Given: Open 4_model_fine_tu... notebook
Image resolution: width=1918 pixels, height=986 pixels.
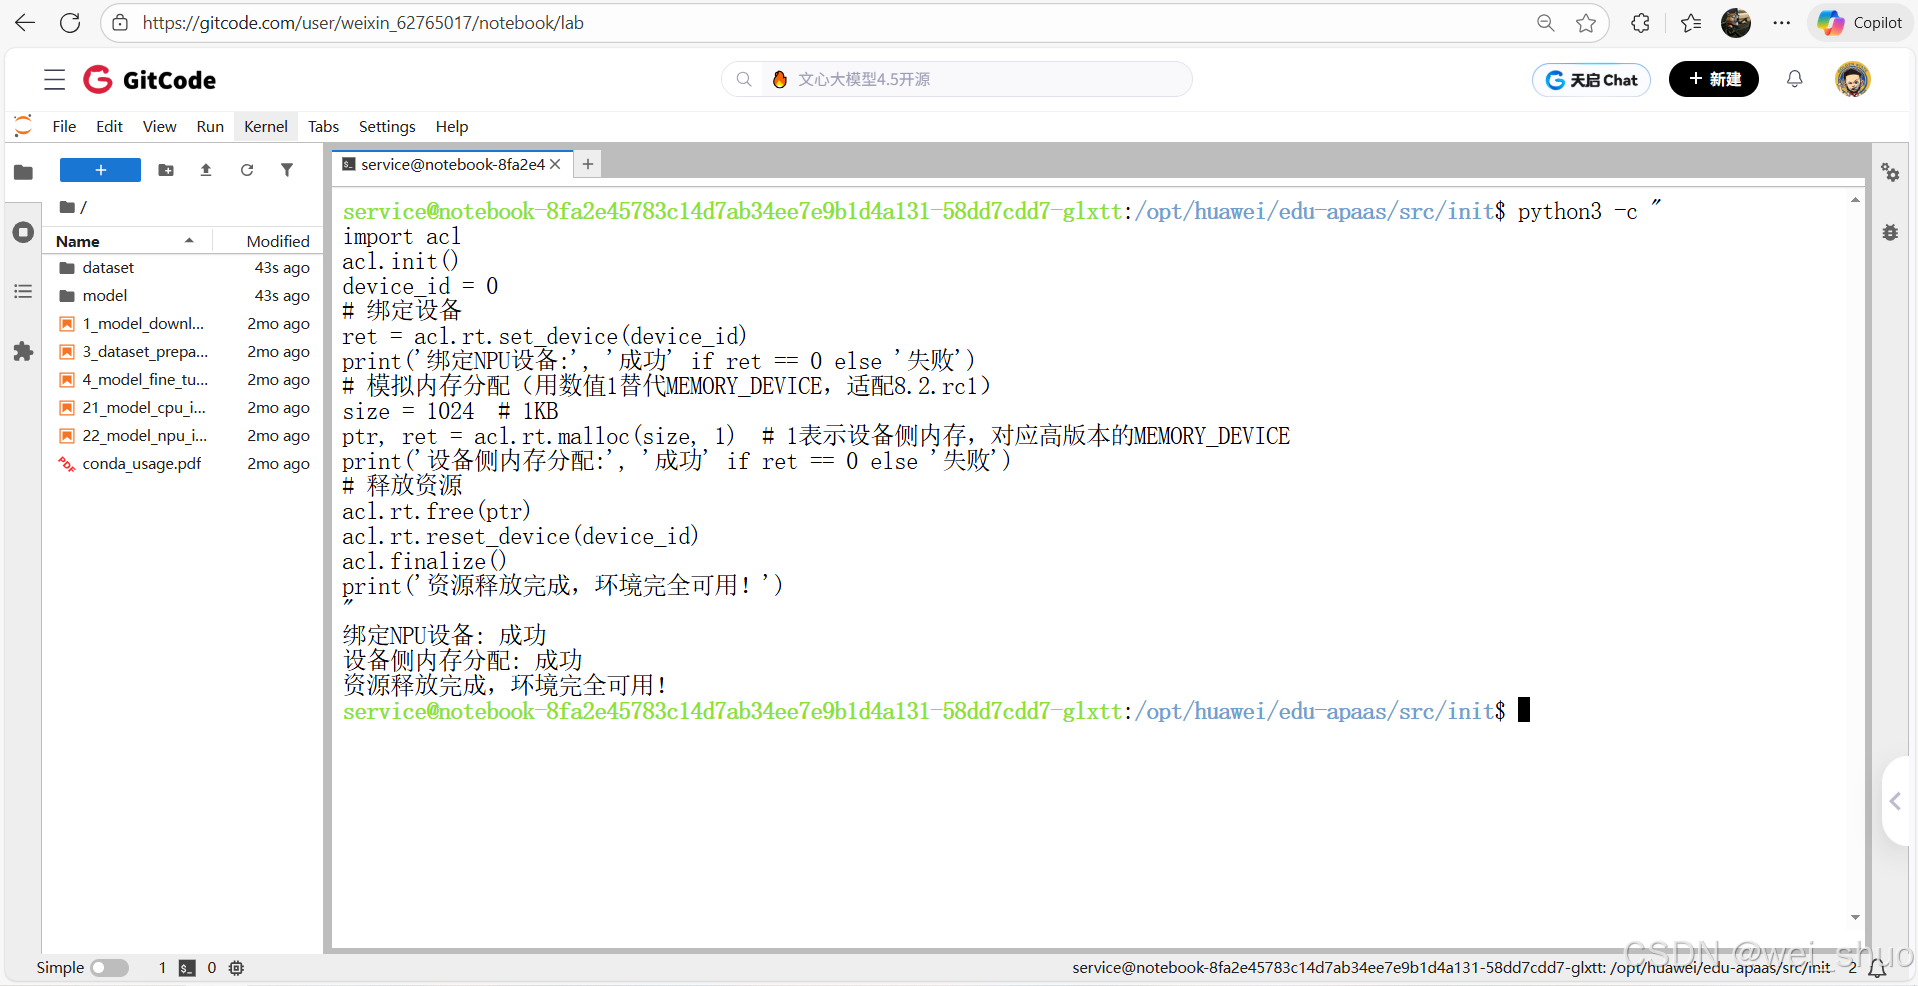Looking at the screenshot, I should click(184, 380).
